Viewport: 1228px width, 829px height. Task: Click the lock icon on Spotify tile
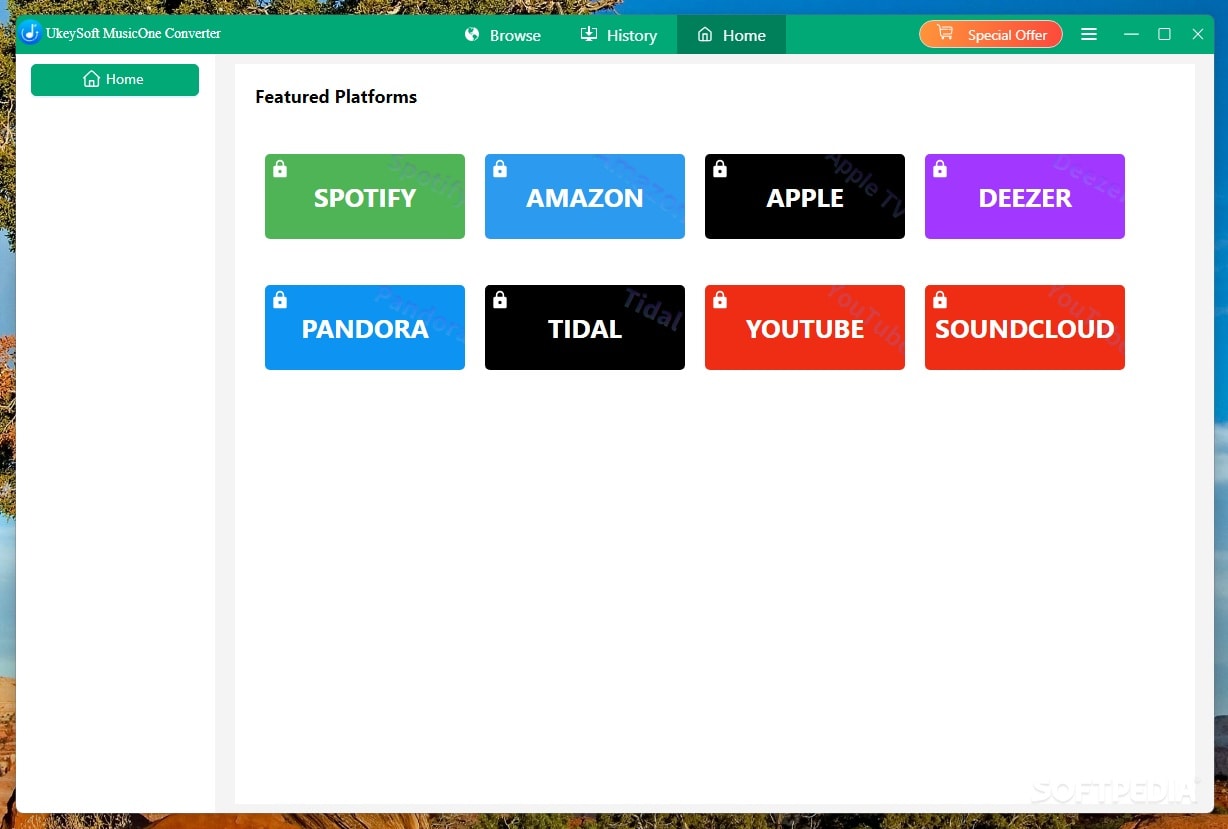(280, 169)
